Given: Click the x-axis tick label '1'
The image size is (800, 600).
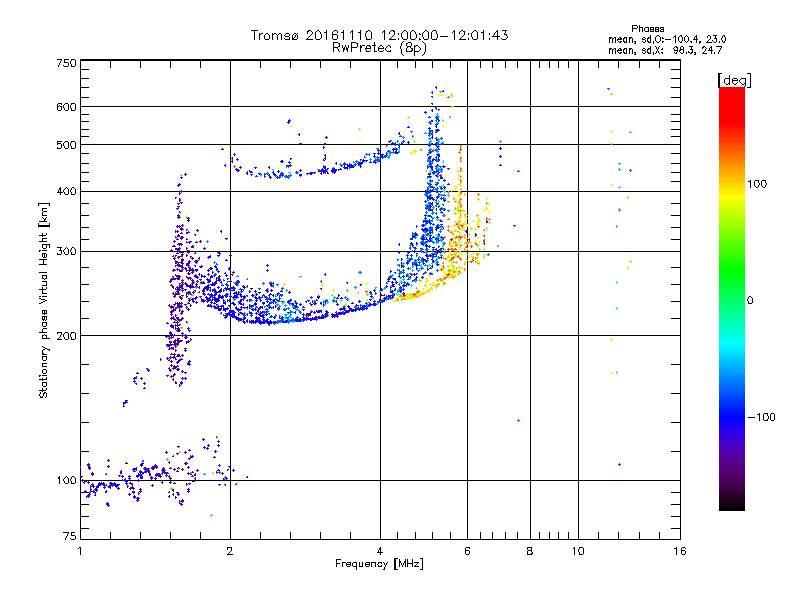Looking at the screenshot, I should pos(80,551).
